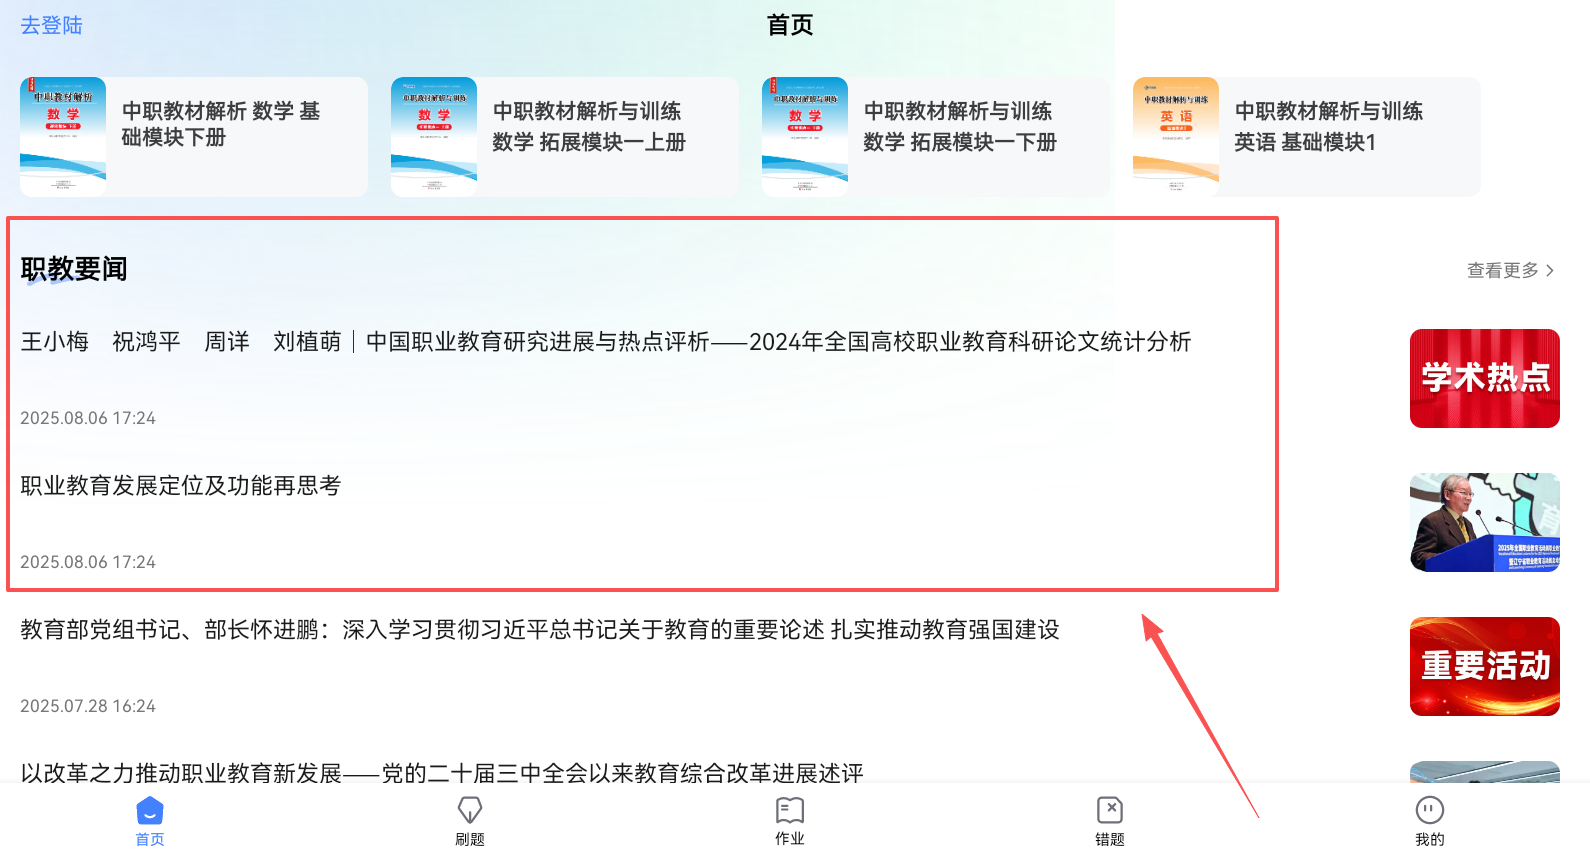Click the 学术热点 red thumbnail

(x=1485, y=378)
